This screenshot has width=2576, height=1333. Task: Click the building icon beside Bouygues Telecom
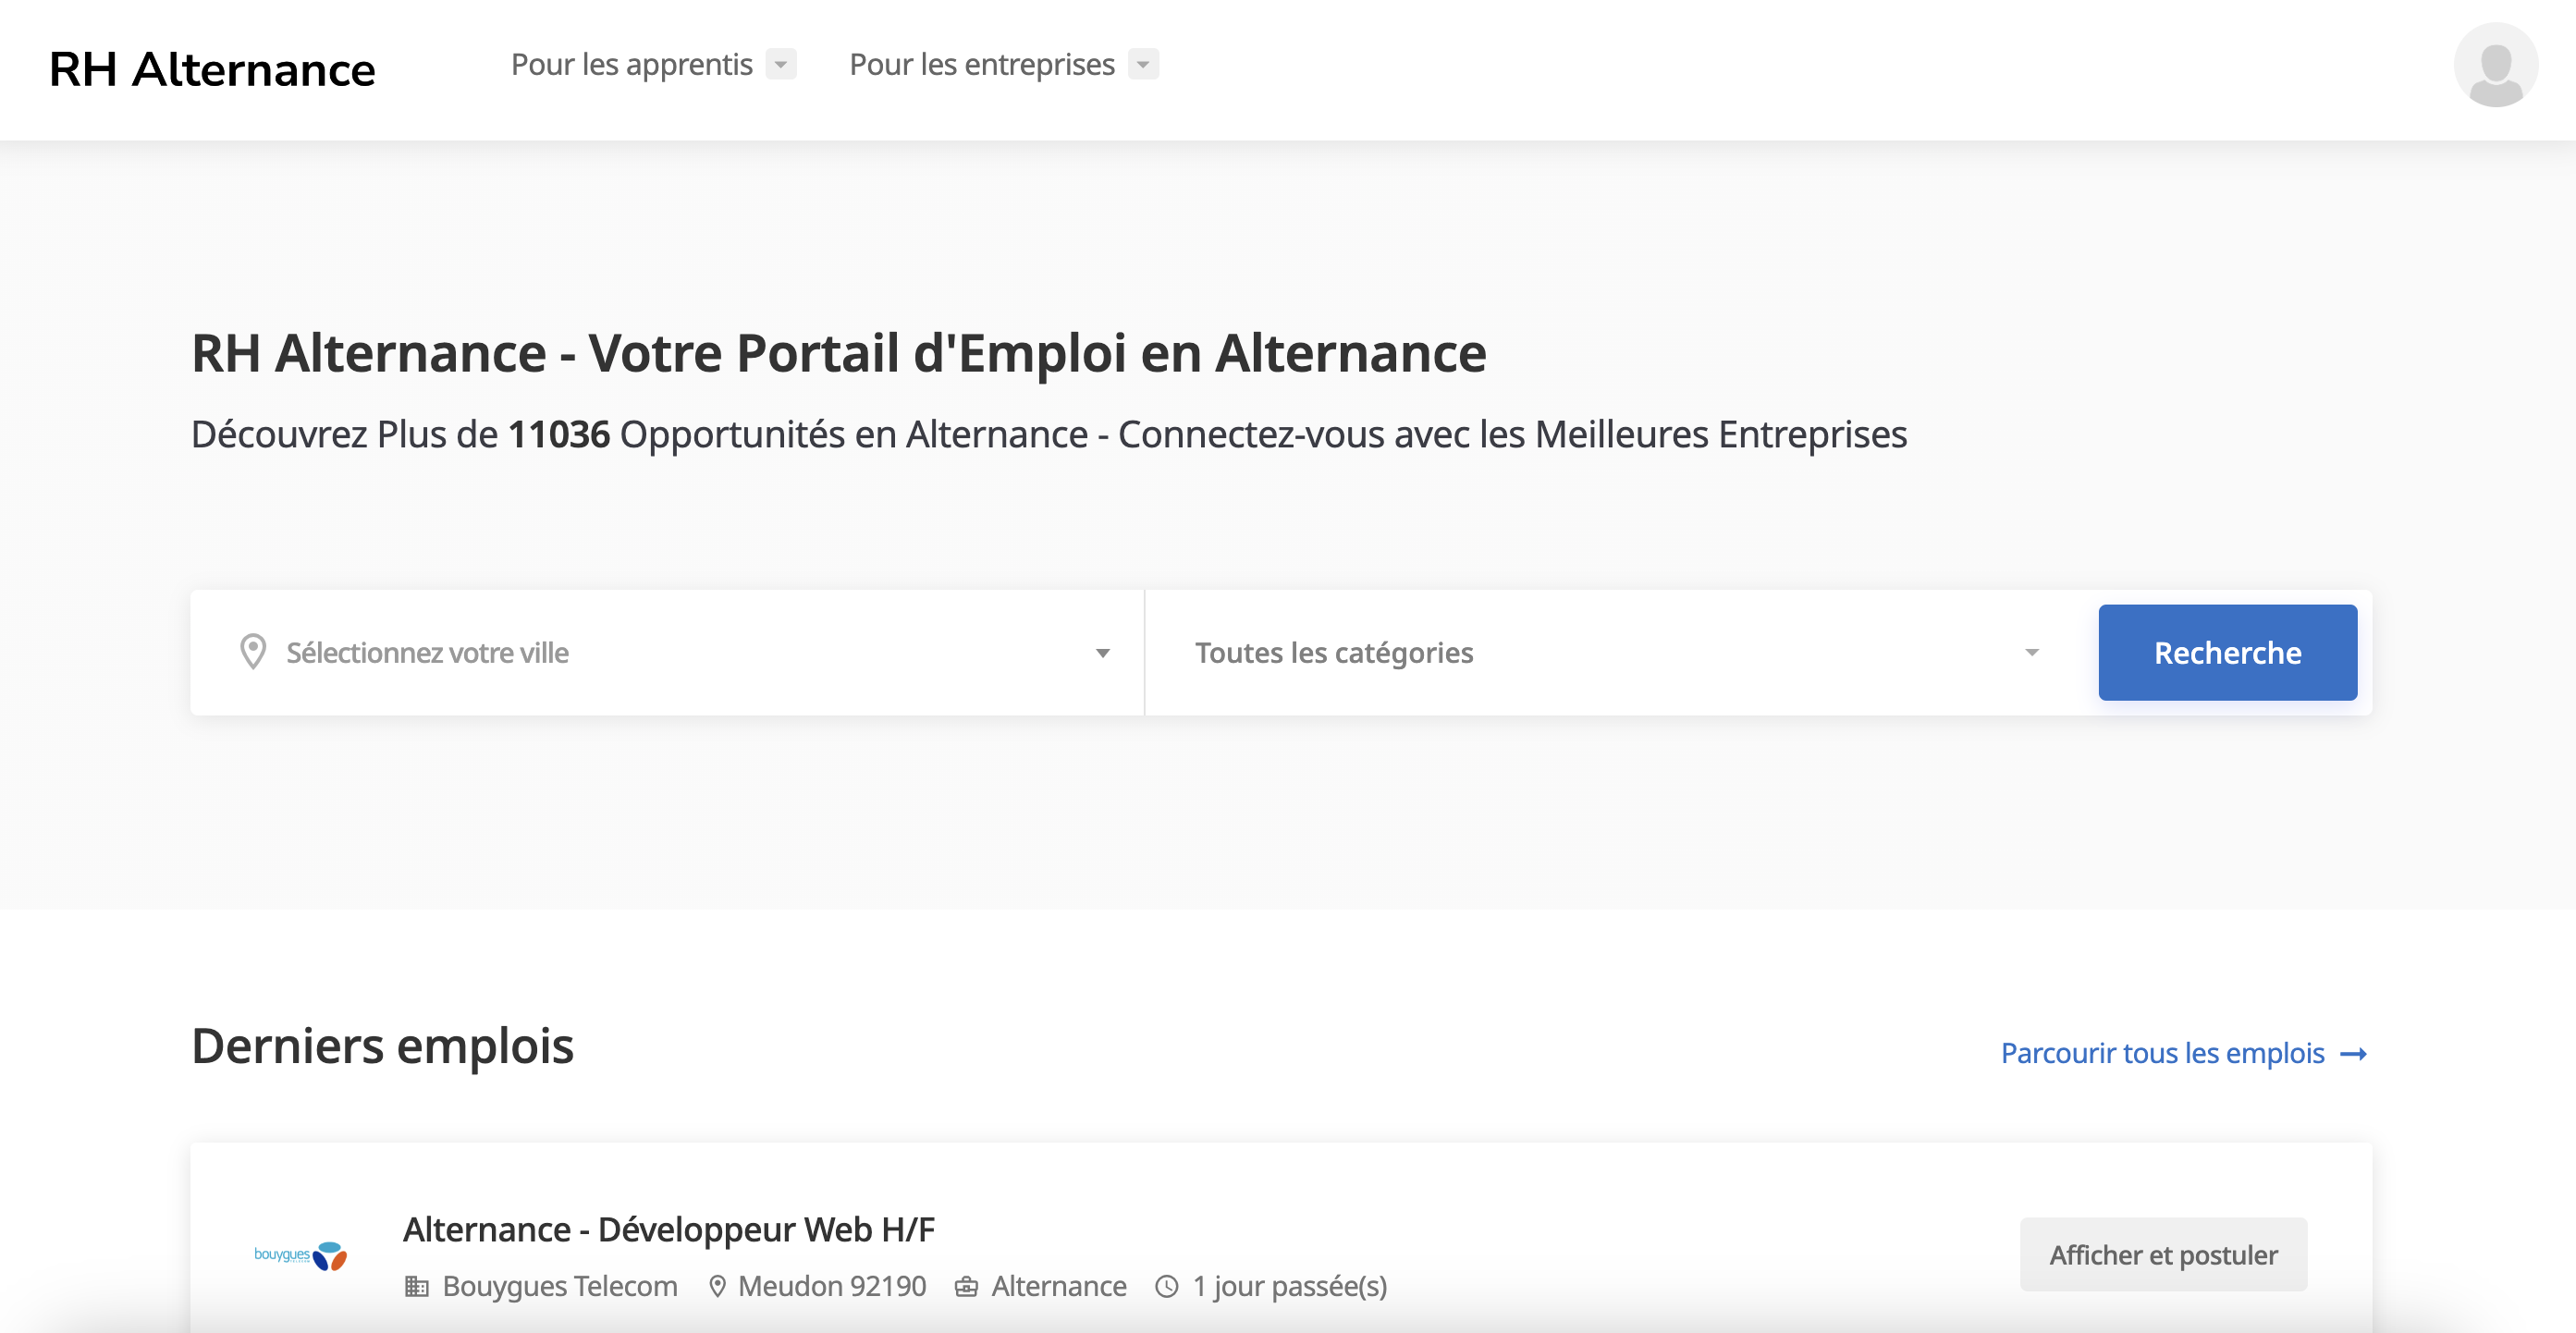point(416,1286)
